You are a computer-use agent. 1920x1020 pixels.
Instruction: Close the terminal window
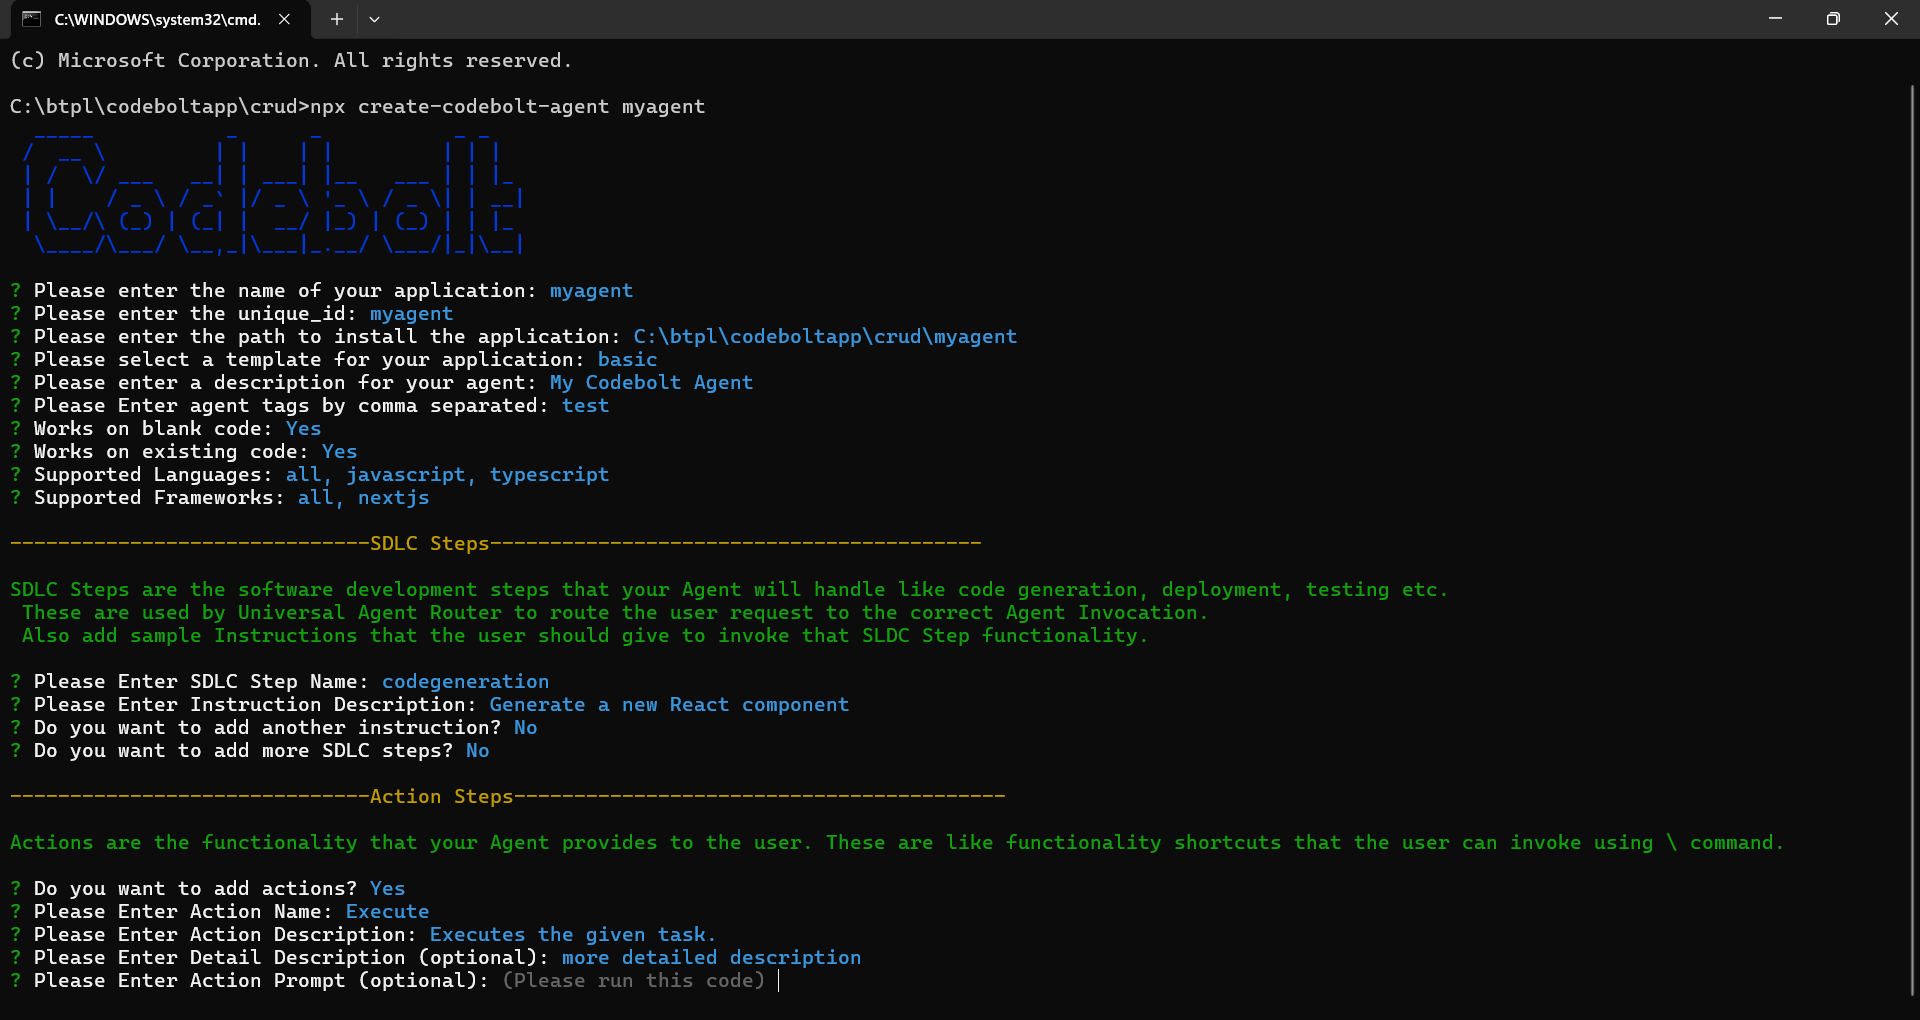click(x=1891, y=19)
